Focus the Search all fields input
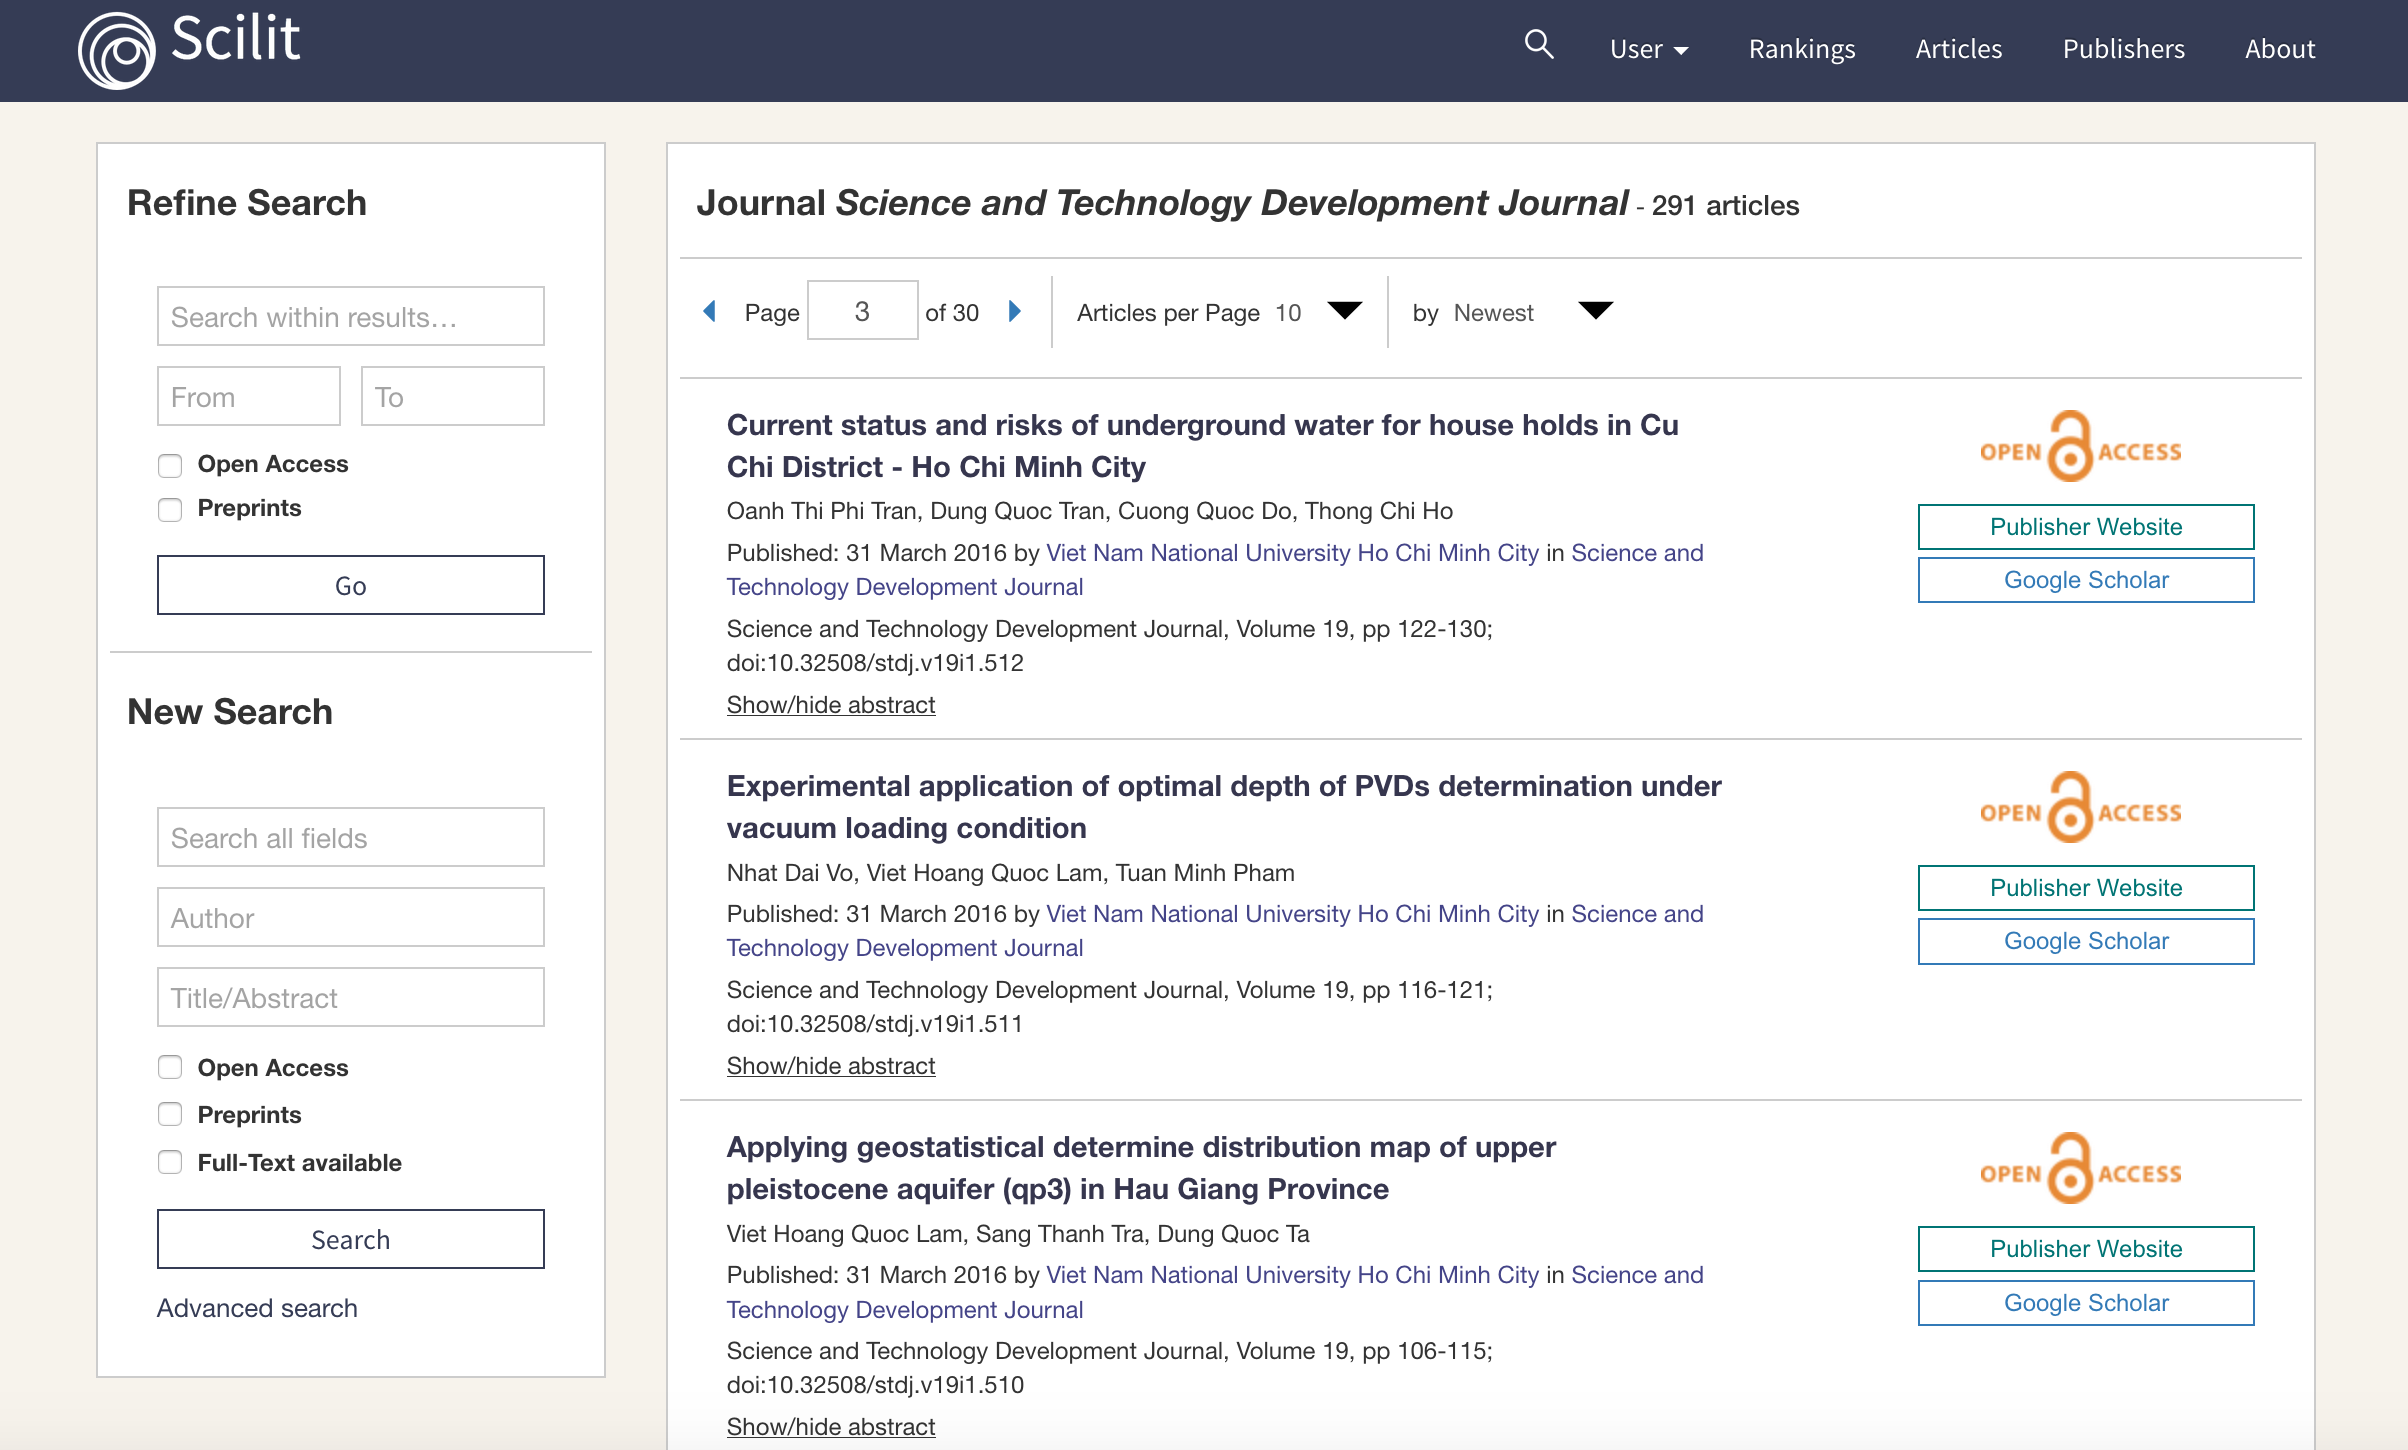This screenshot has height=1450, width=2408. [x=351, y=837]
